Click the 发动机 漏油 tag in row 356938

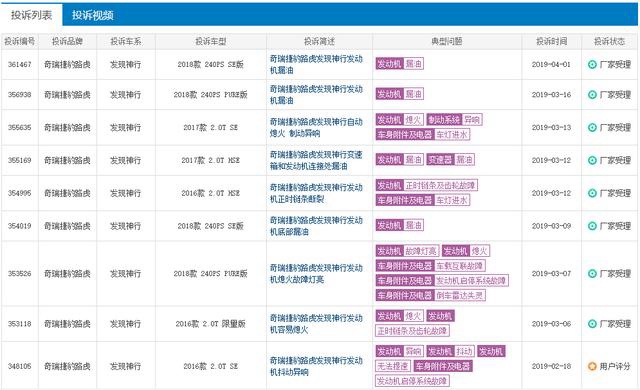(400, 94)
